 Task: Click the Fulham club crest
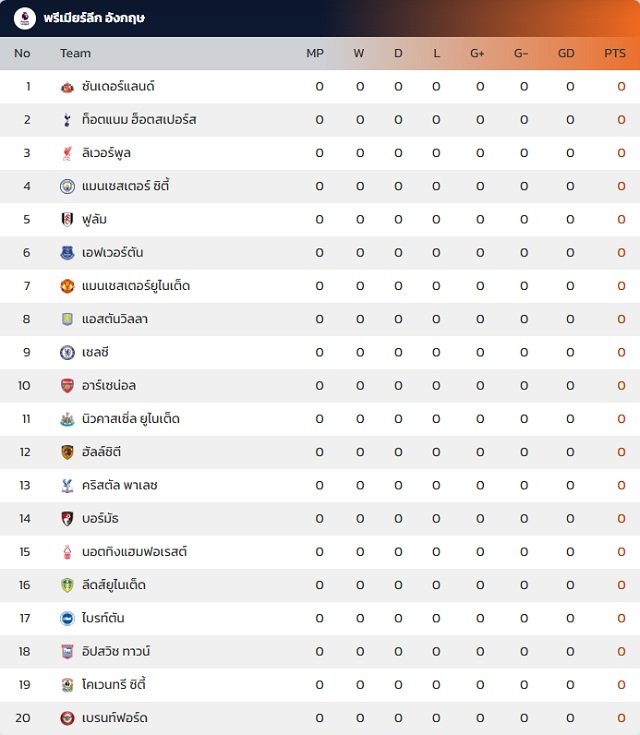67,220
